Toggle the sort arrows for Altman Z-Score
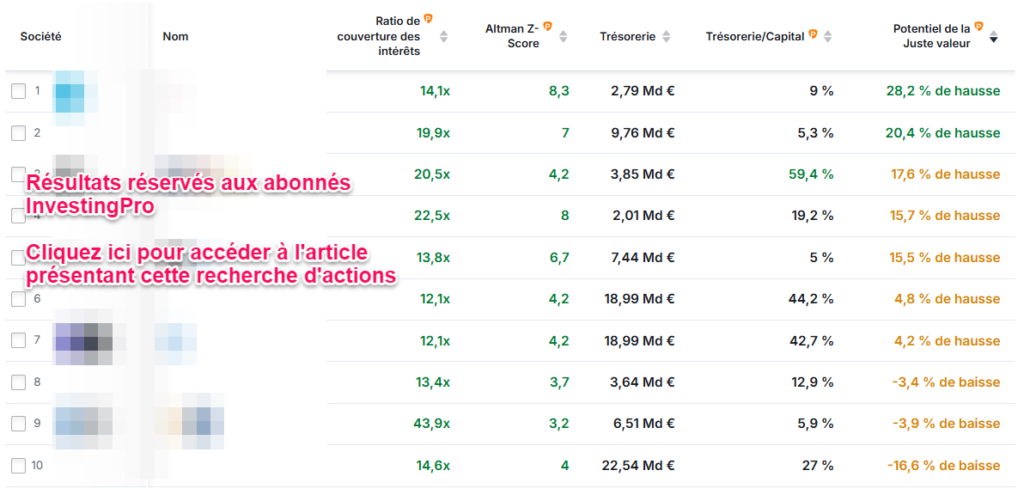 (563, 36)
